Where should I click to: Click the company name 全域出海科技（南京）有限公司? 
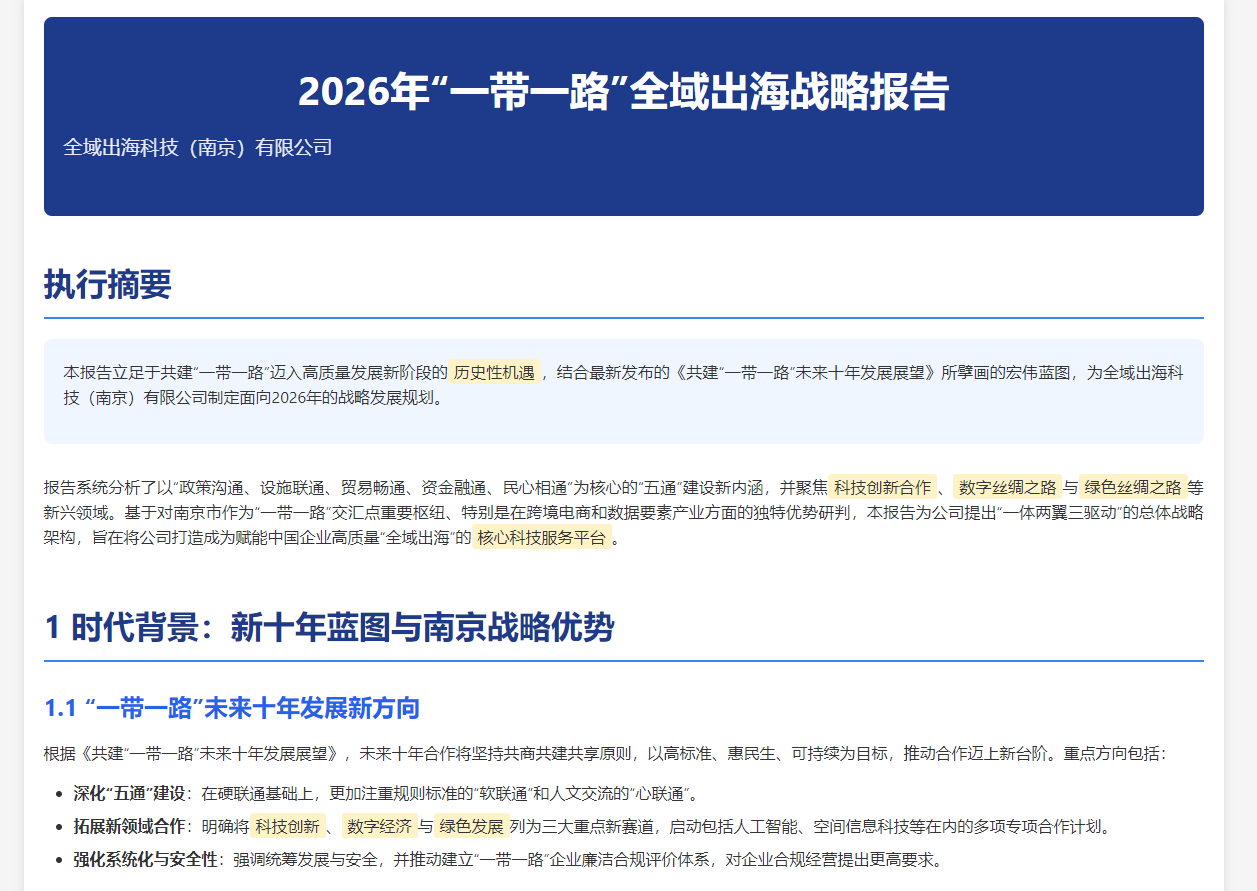click(197, 148)
